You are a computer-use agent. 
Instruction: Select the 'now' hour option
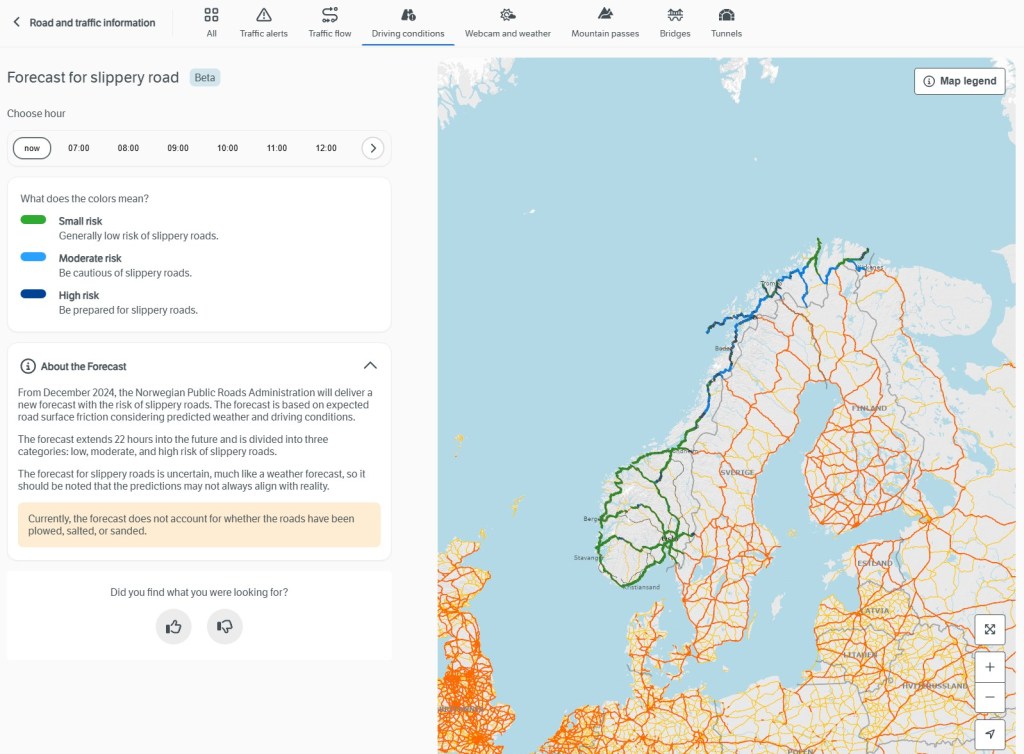(x=32, y=148)
